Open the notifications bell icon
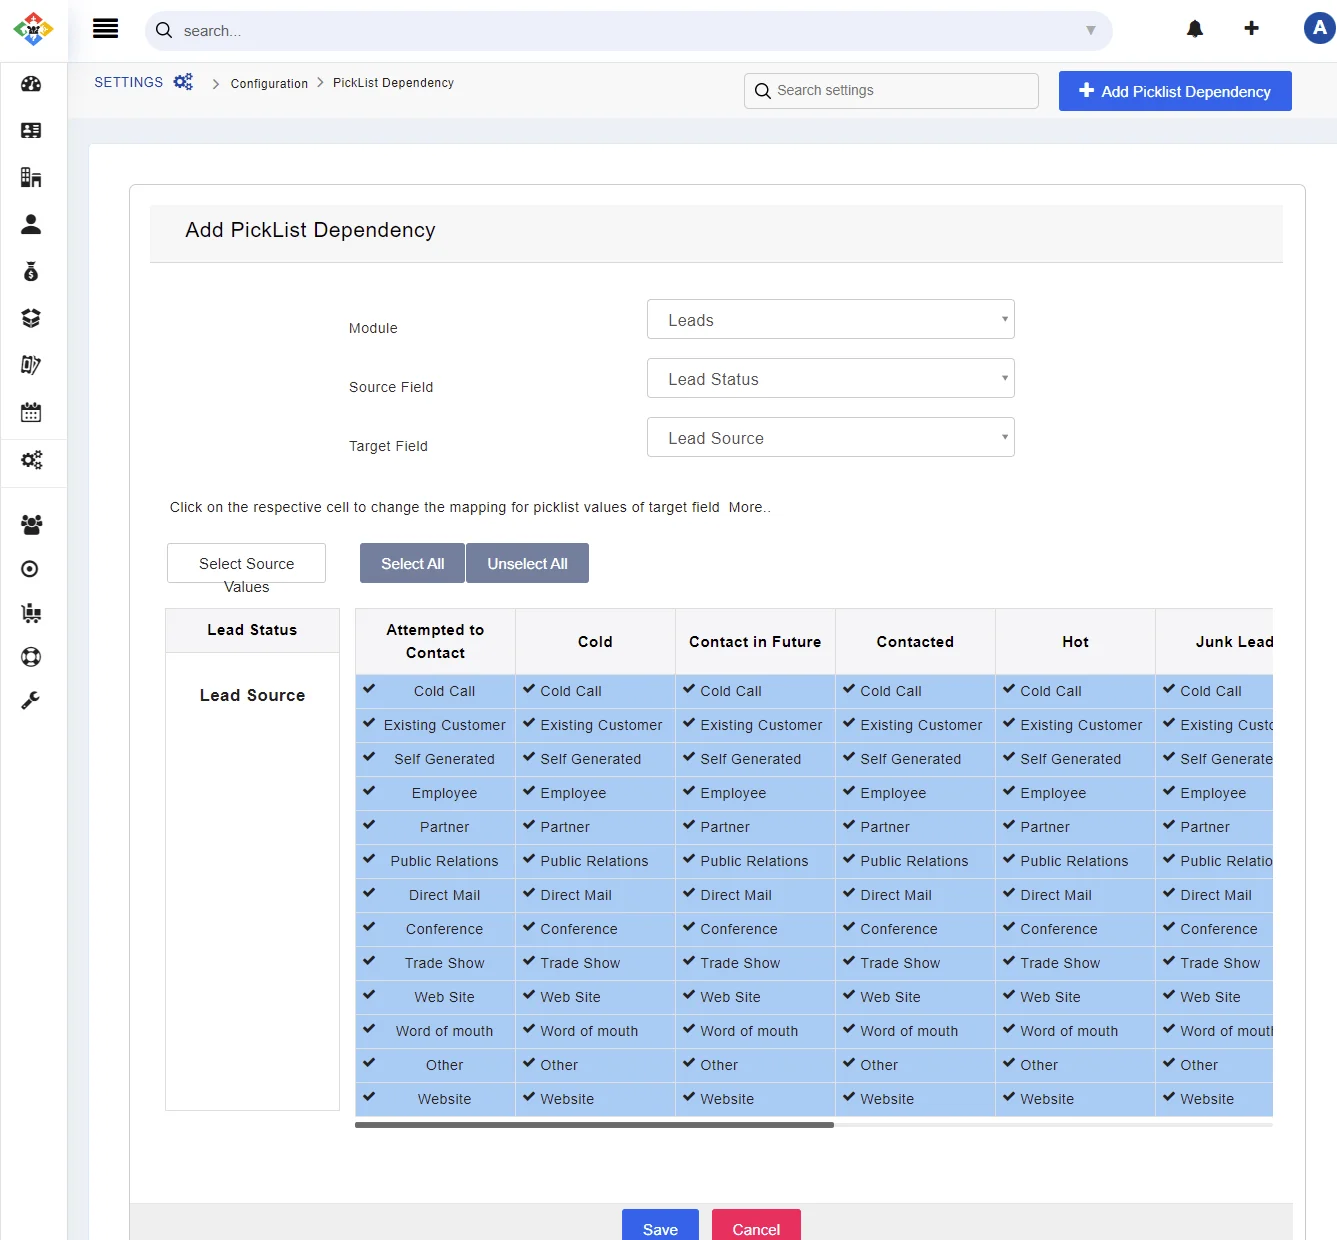Screen dimensions: 1337x1240 [1194, 29]
